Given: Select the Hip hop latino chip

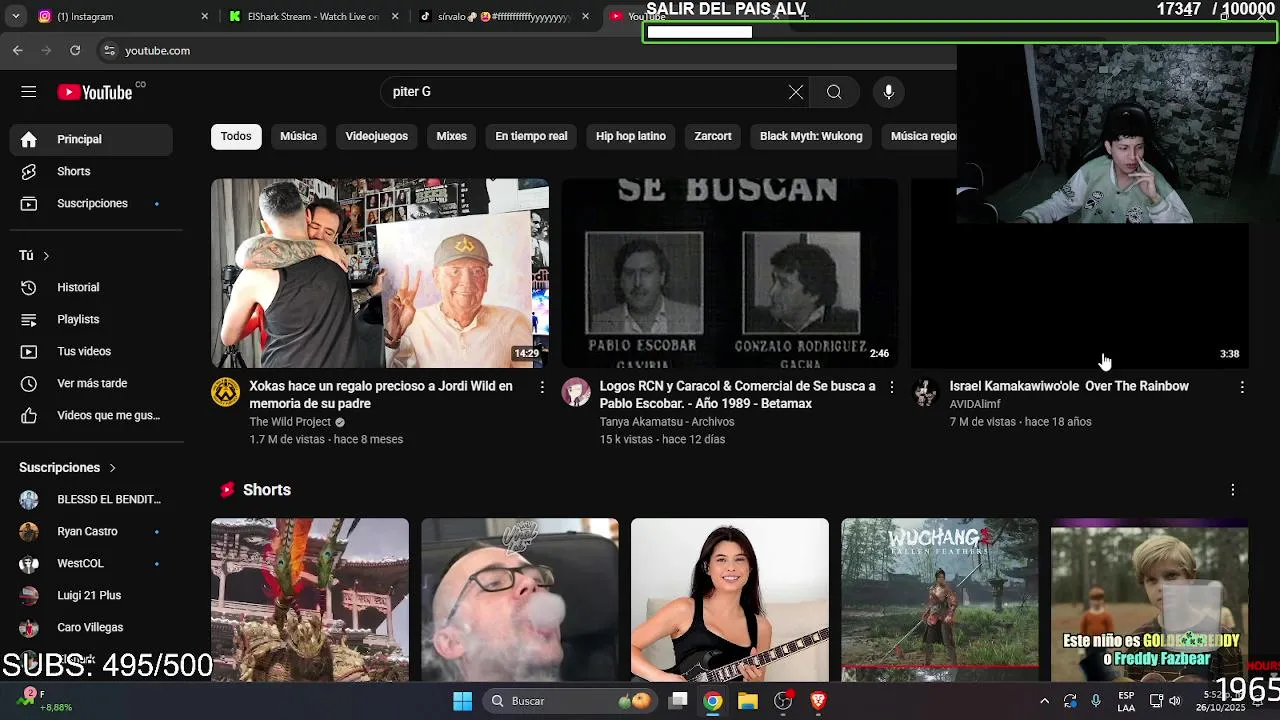Looking at the screenshot, I should (x=631, y=136).
